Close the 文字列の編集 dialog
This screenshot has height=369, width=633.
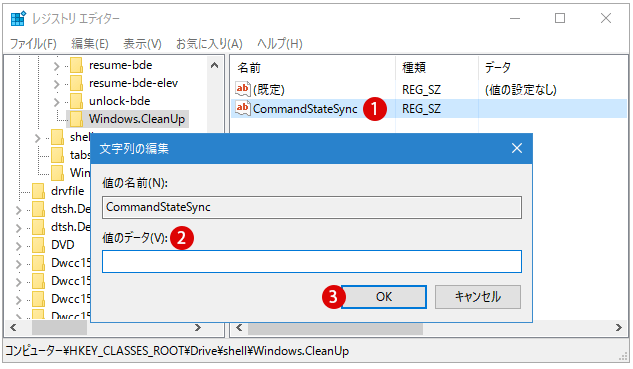click(x=517, y=148)
